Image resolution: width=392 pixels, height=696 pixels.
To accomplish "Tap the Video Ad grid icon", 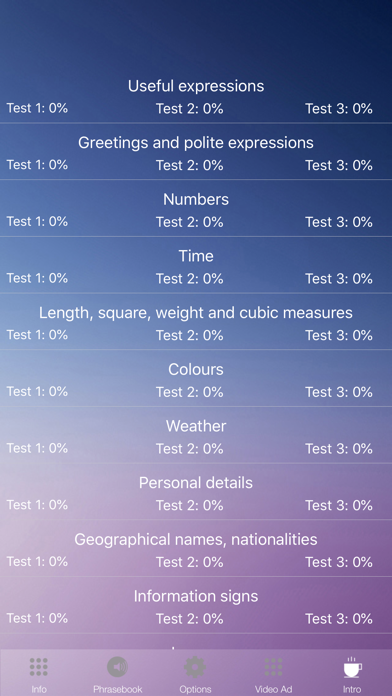I will pyautogui.click(x=273, y=667).
